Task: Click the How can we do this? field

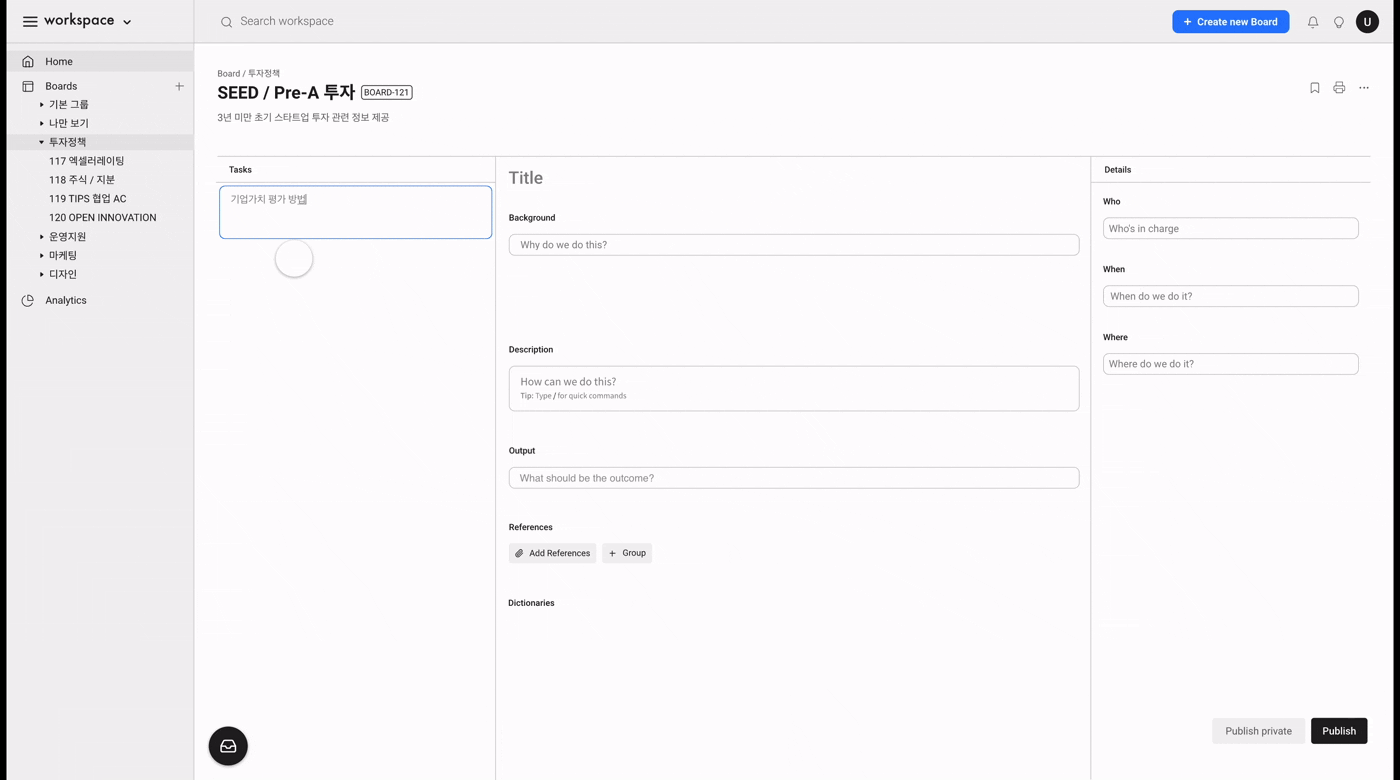Action: pos(794,388)
